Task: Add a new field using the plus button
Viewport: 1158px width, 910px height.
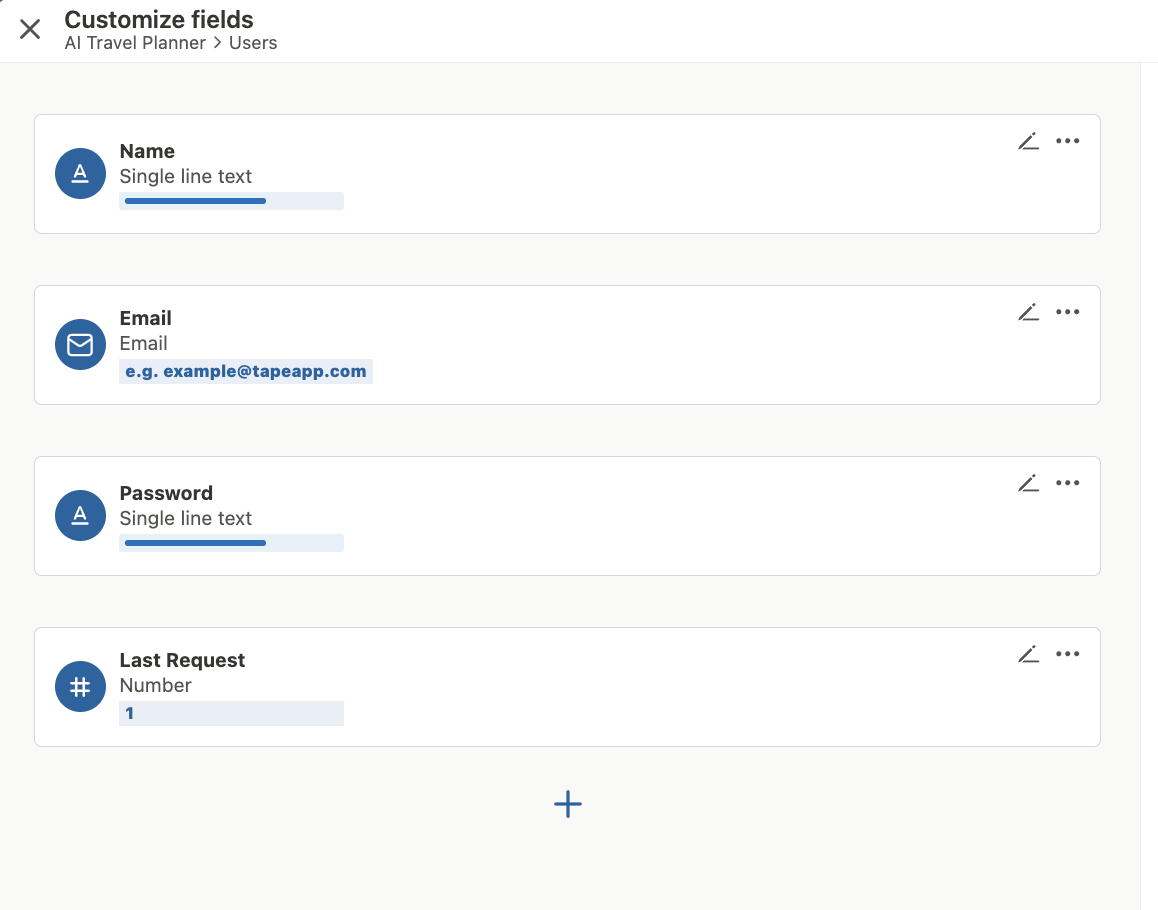Action: (x=567, y=804)
